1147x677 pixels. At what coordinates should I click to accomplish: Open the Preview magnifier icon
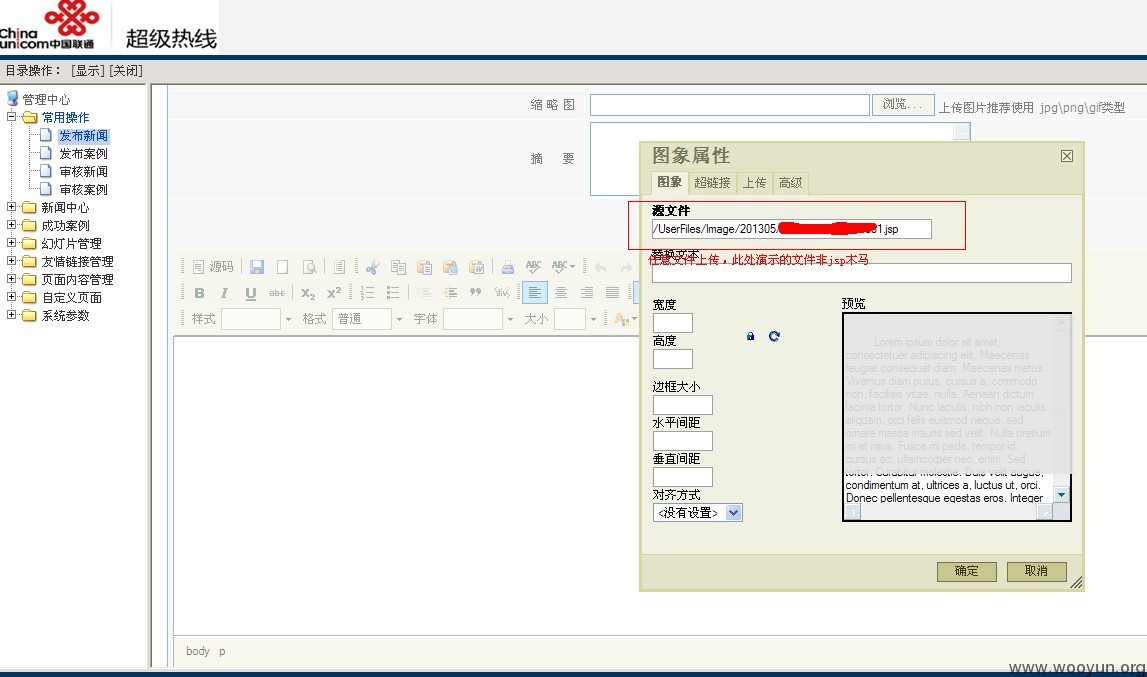(x=309, y=267)
